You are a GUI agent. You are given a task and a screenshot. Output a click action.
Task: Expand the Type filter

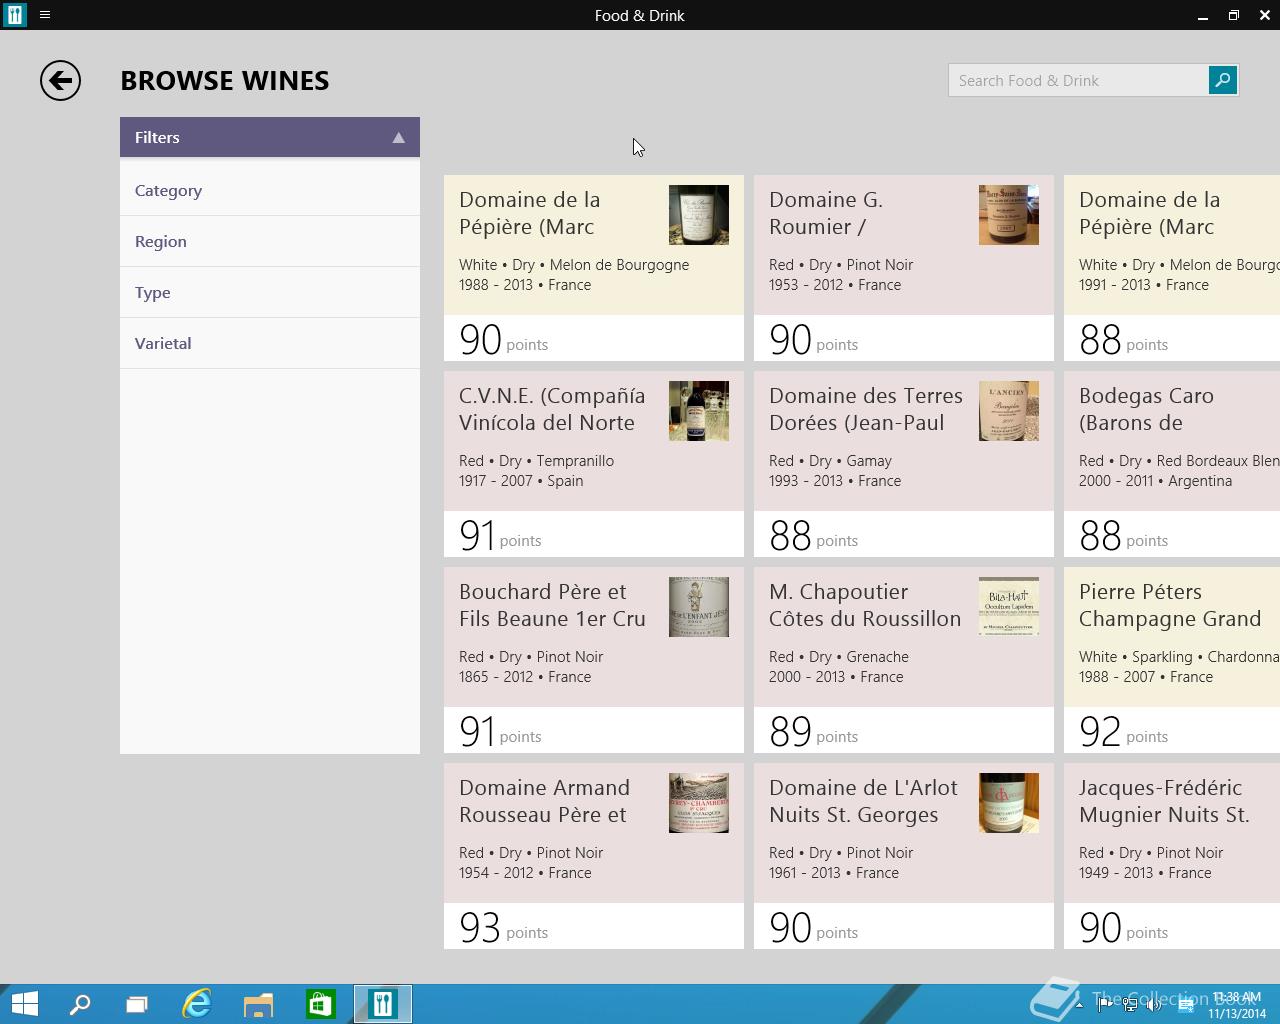coord(270,292)
